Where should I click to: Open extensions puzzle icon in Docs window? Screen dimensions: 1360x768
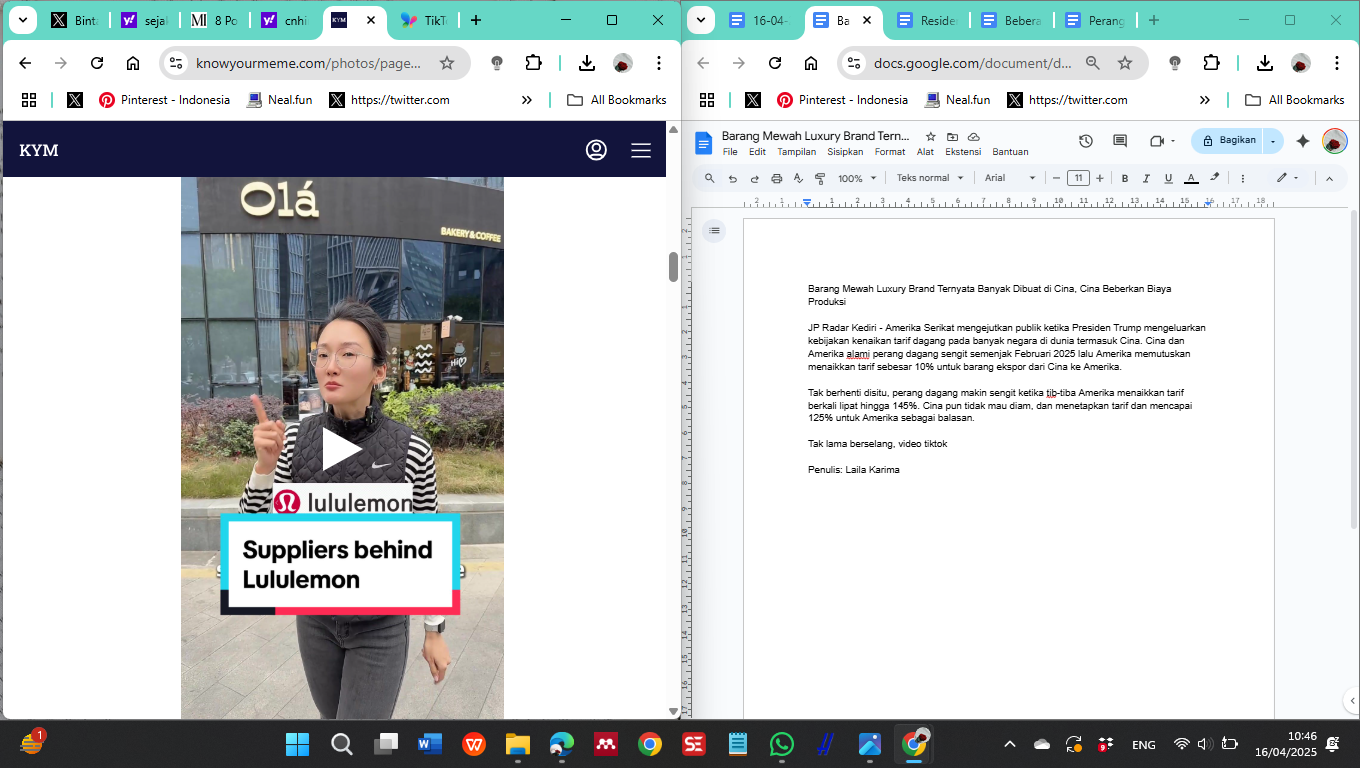coord(1212,63)
